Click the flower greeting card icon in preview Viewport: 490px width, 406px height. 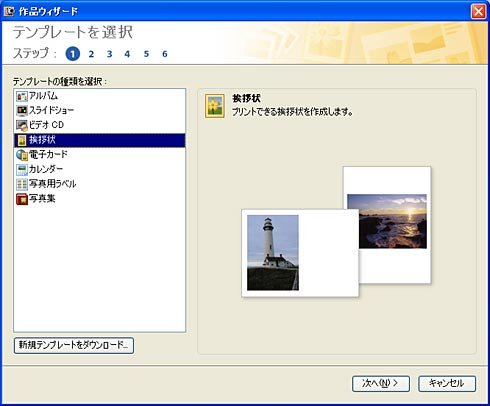(215, 106)
